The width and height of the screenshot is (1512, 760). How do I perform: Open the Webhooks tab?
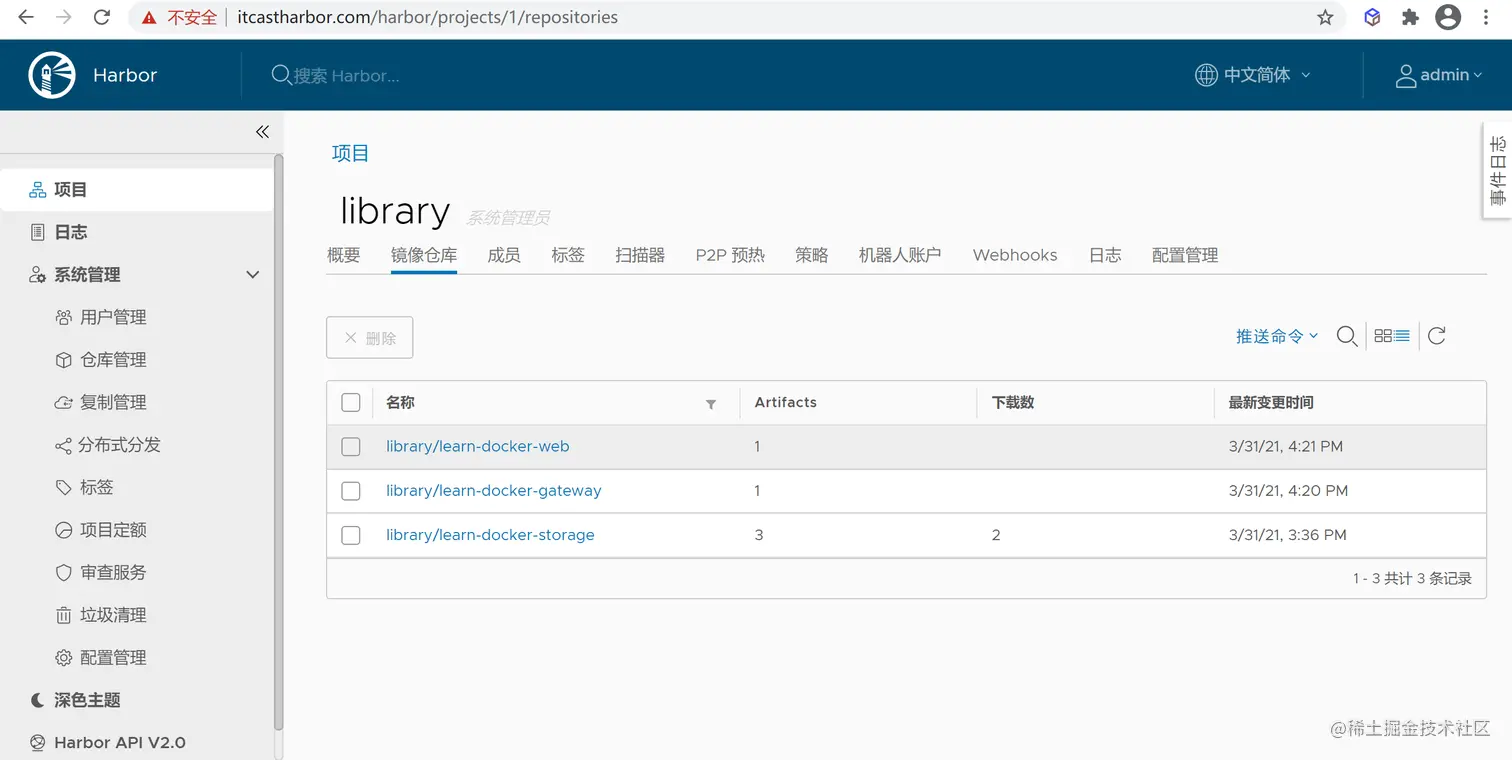click(x=1014, y=255)
